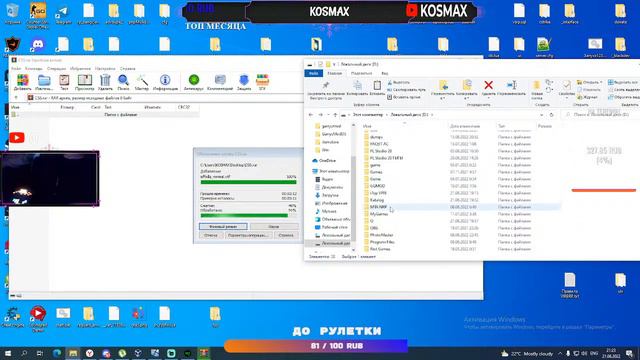Click Pause (Пауза) in archiving dialog
640x360 pixels.
point(274,226)
